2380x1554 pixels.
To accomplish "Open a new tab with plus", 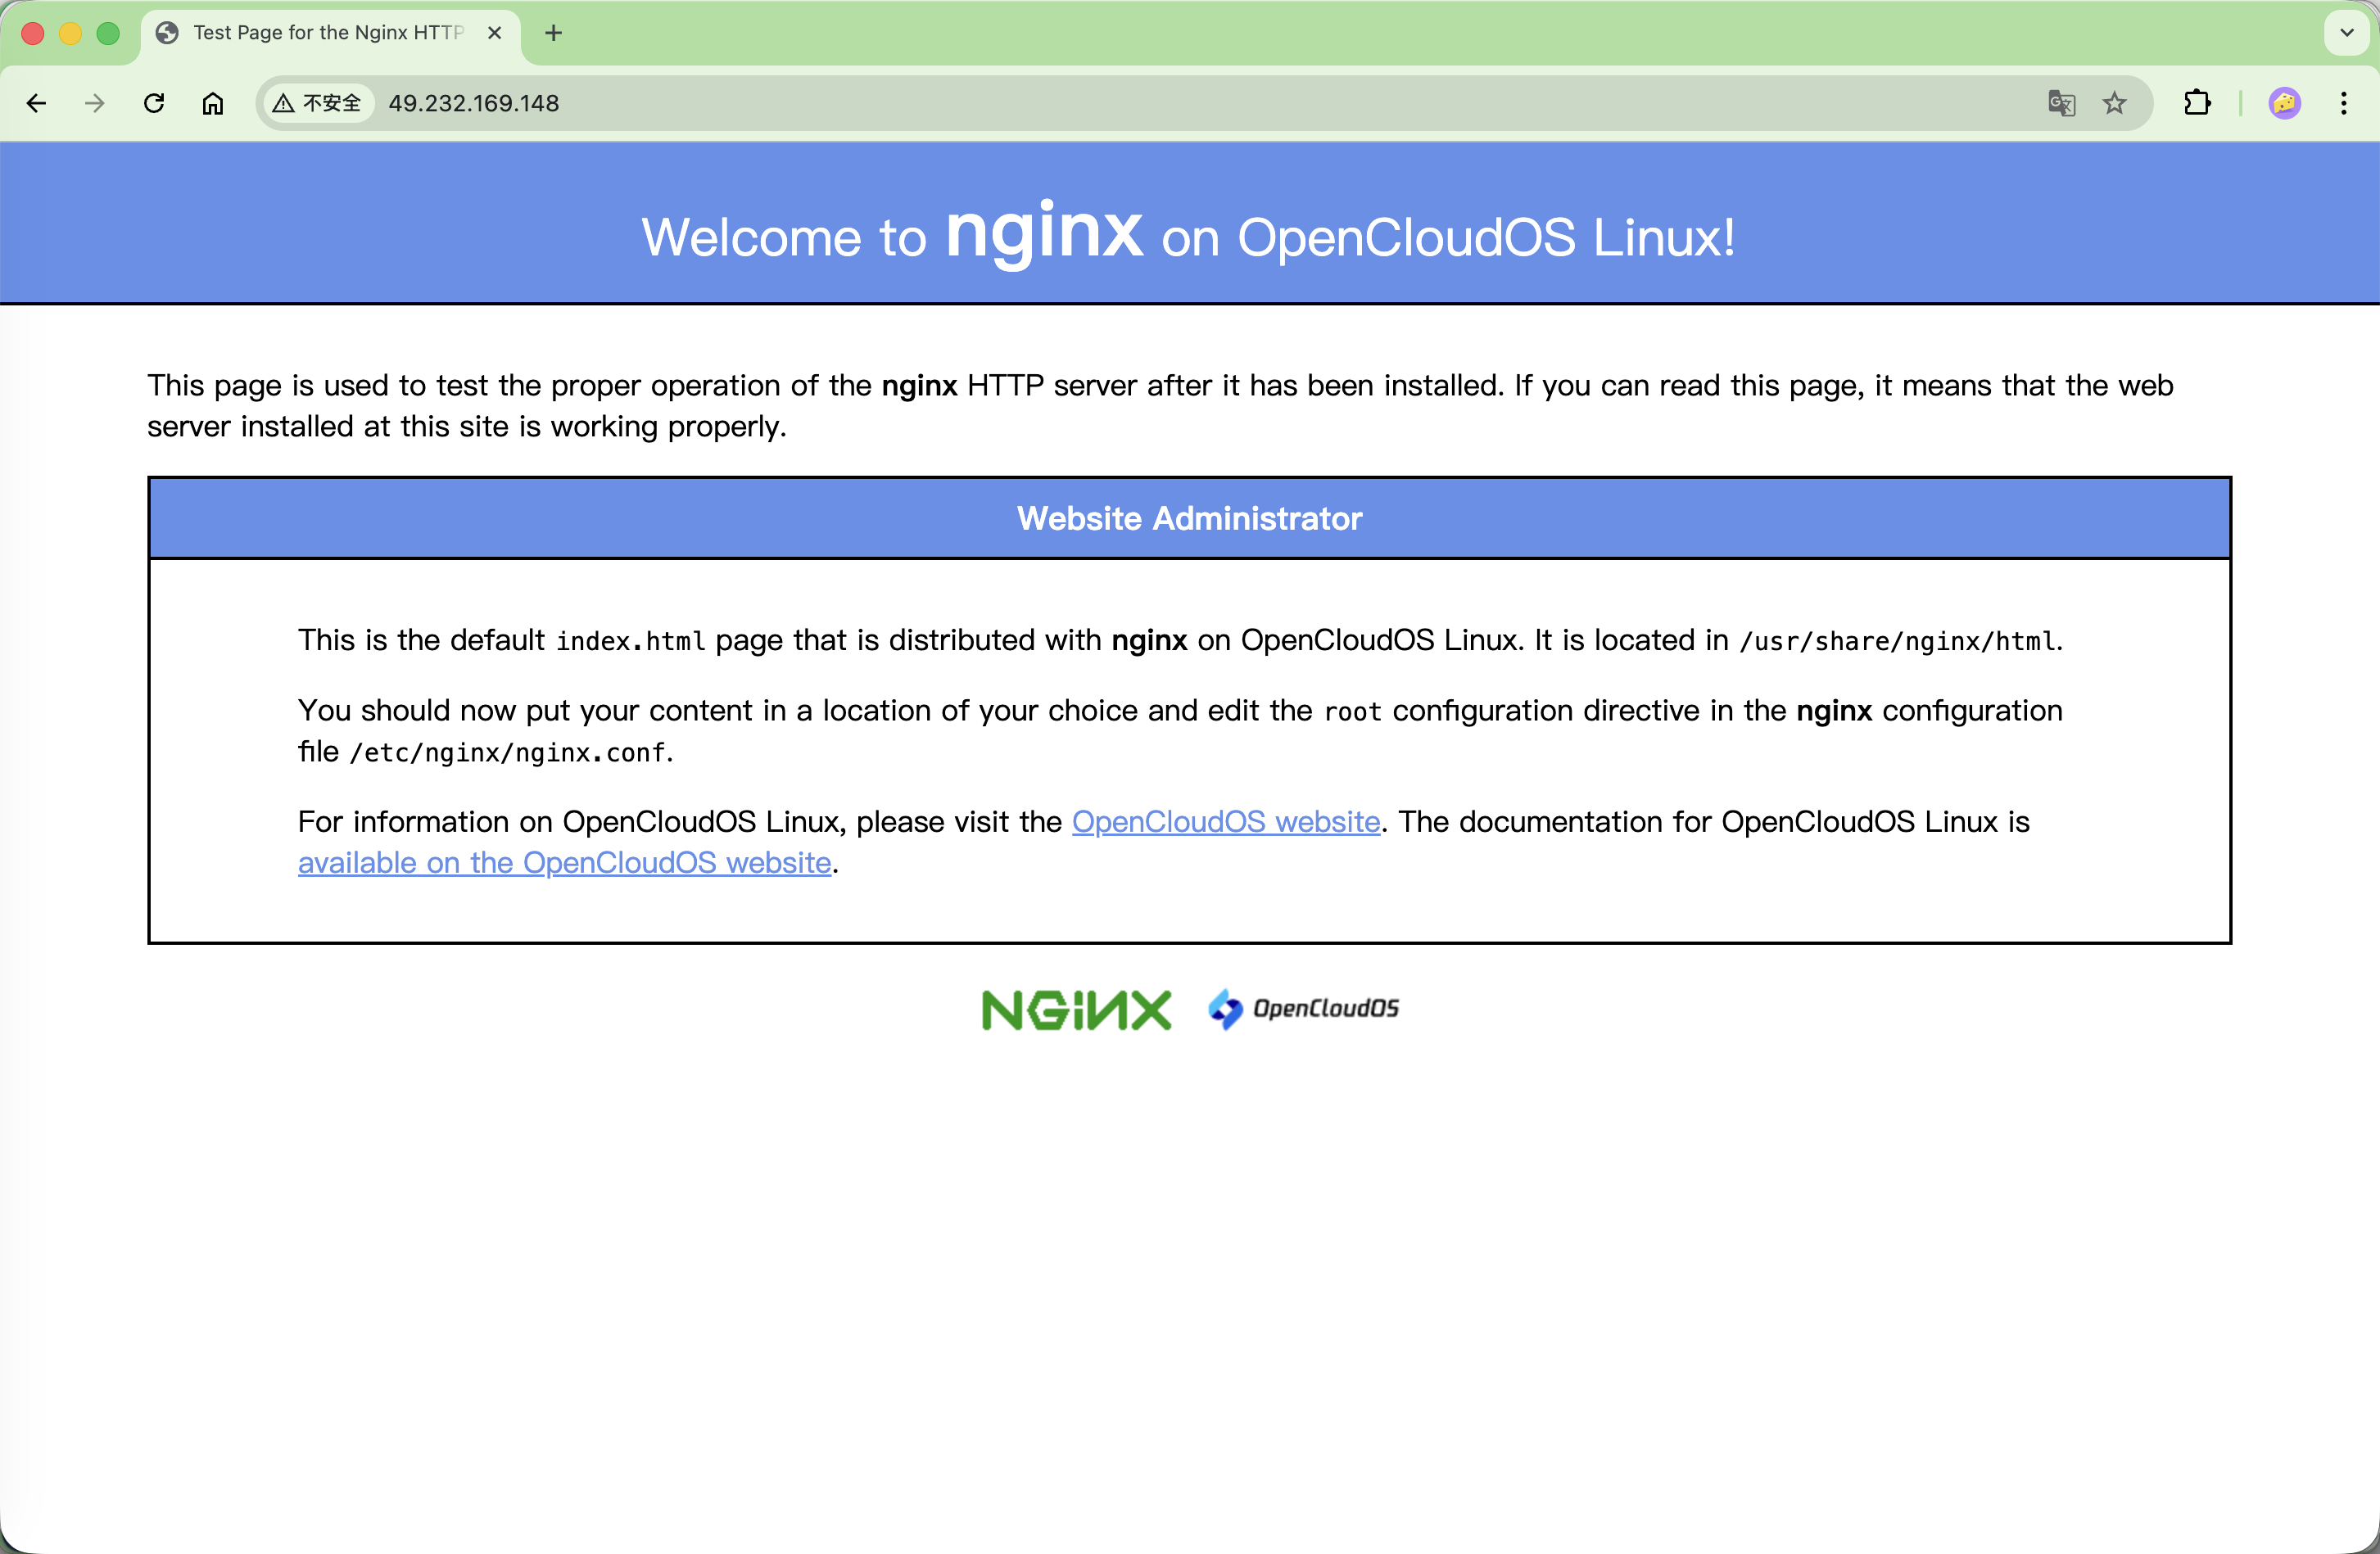I will click(554, 33).
